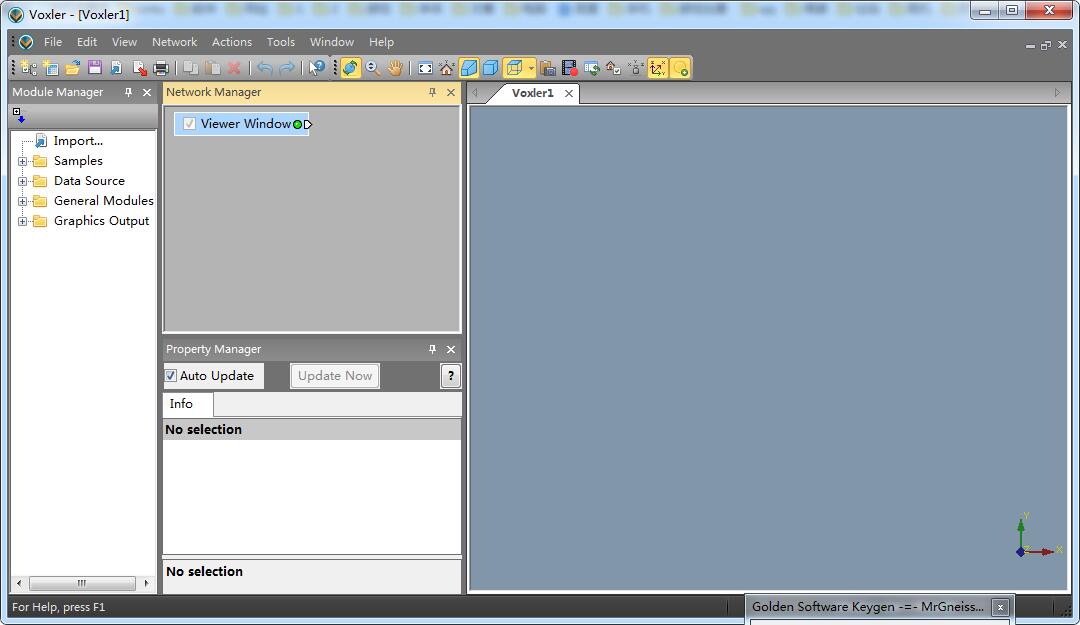Click the Home view house icon
Viewport: 1080px width, 625px height.
click(x=447, y=68)
